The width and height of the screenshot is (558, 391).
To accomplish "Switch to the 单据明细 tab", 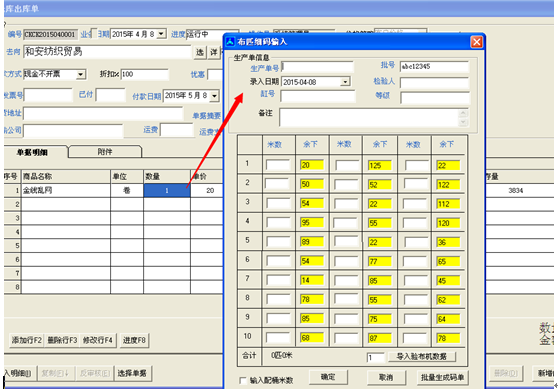I will [32, 152].
